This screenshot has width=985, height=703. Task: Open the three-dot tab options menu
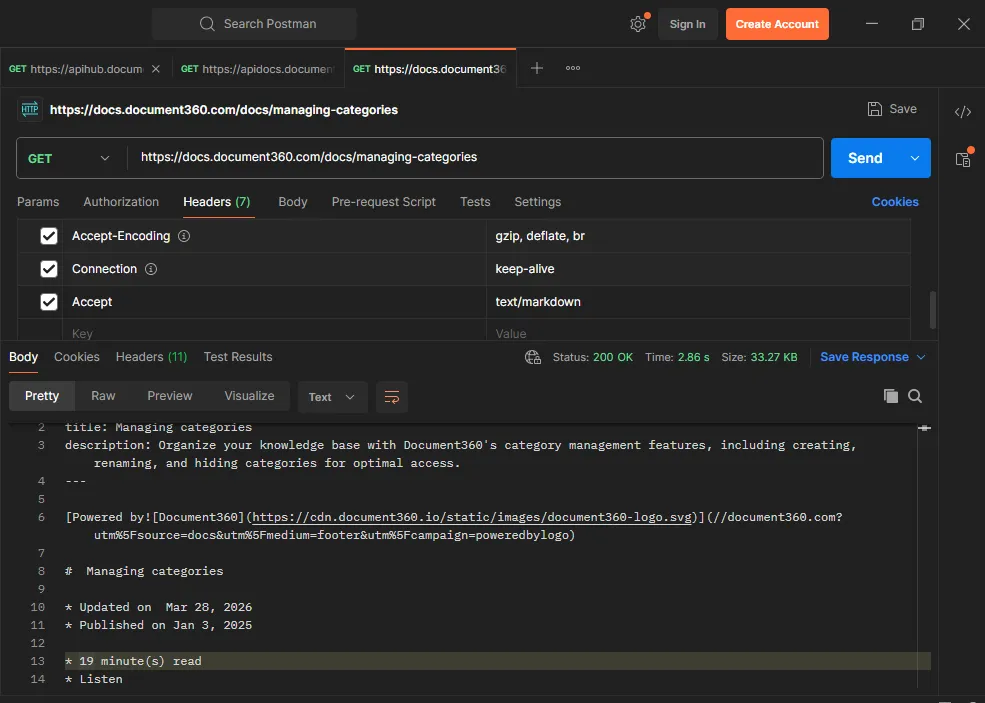point(573,68)
